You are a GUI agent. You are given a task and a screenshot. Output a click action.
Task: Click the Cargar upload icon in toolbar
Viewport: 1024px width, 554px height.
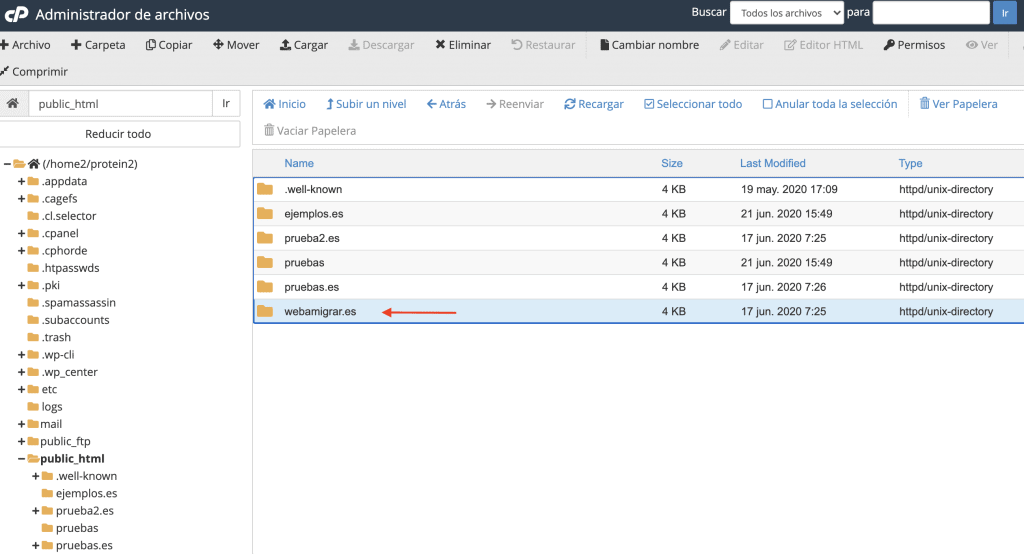pyautogui.click(x=286, y=45)
